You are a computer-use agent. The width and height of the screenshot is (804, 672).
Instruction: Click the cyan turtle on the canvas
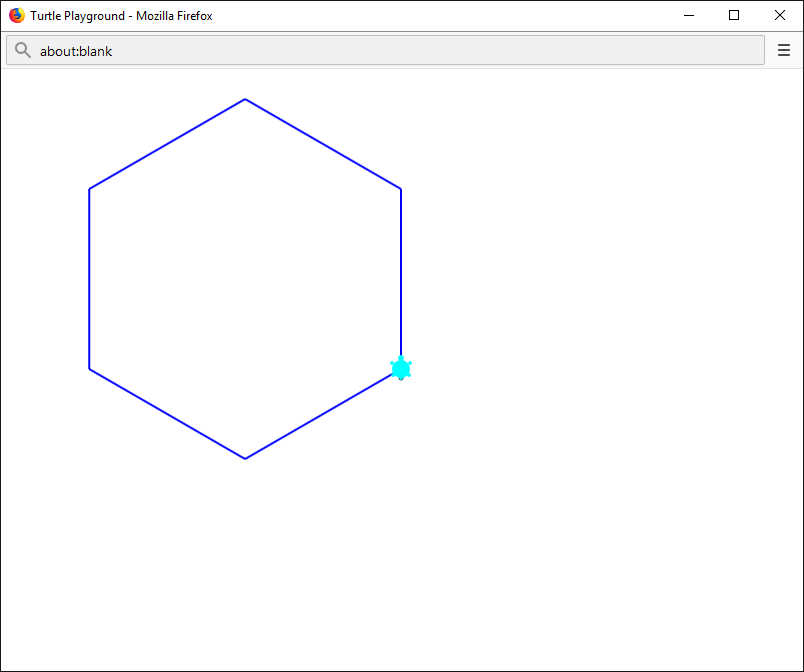[x=401, y=368]
